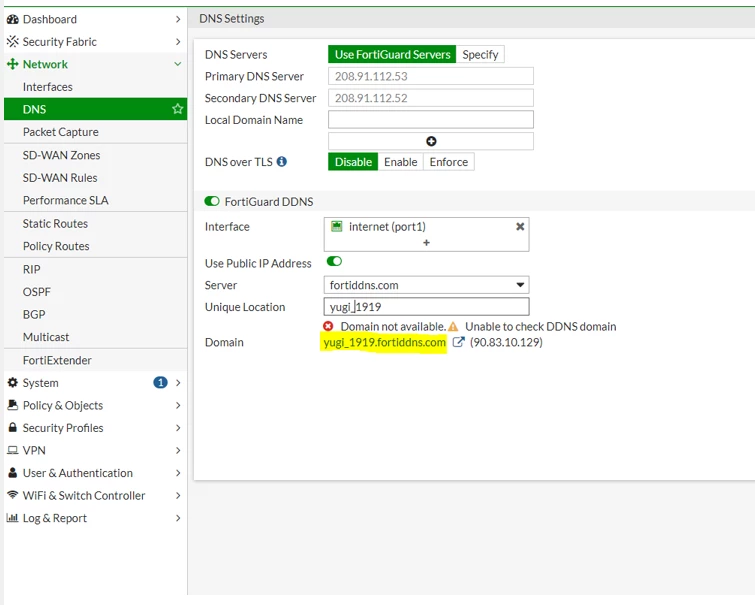Viewport: 755px width, 605px height.
Task: Collapse the Network menu section
Action: 178,64
